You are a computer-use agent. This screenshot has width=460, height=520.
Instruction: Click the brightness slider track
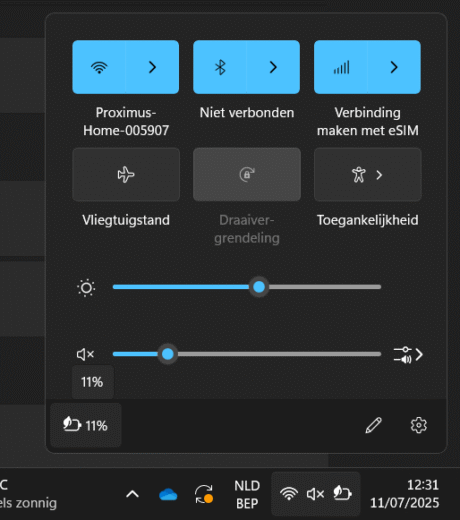tap(247, 287)
